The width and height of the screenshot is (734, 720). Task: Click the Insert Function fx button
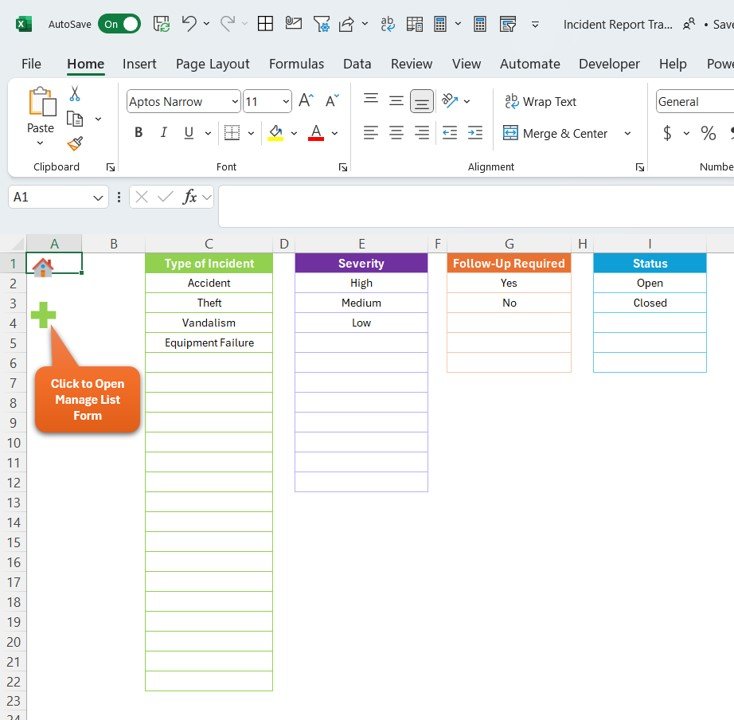point(190,197)
